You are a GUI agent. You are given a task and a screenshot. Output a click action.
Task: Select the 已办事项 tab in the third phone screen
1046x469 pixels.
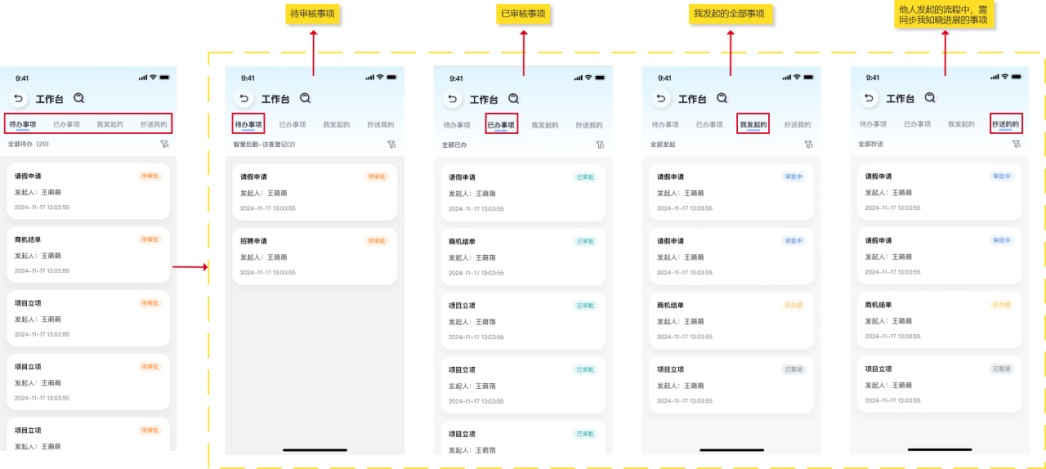[x=500, y=125]
